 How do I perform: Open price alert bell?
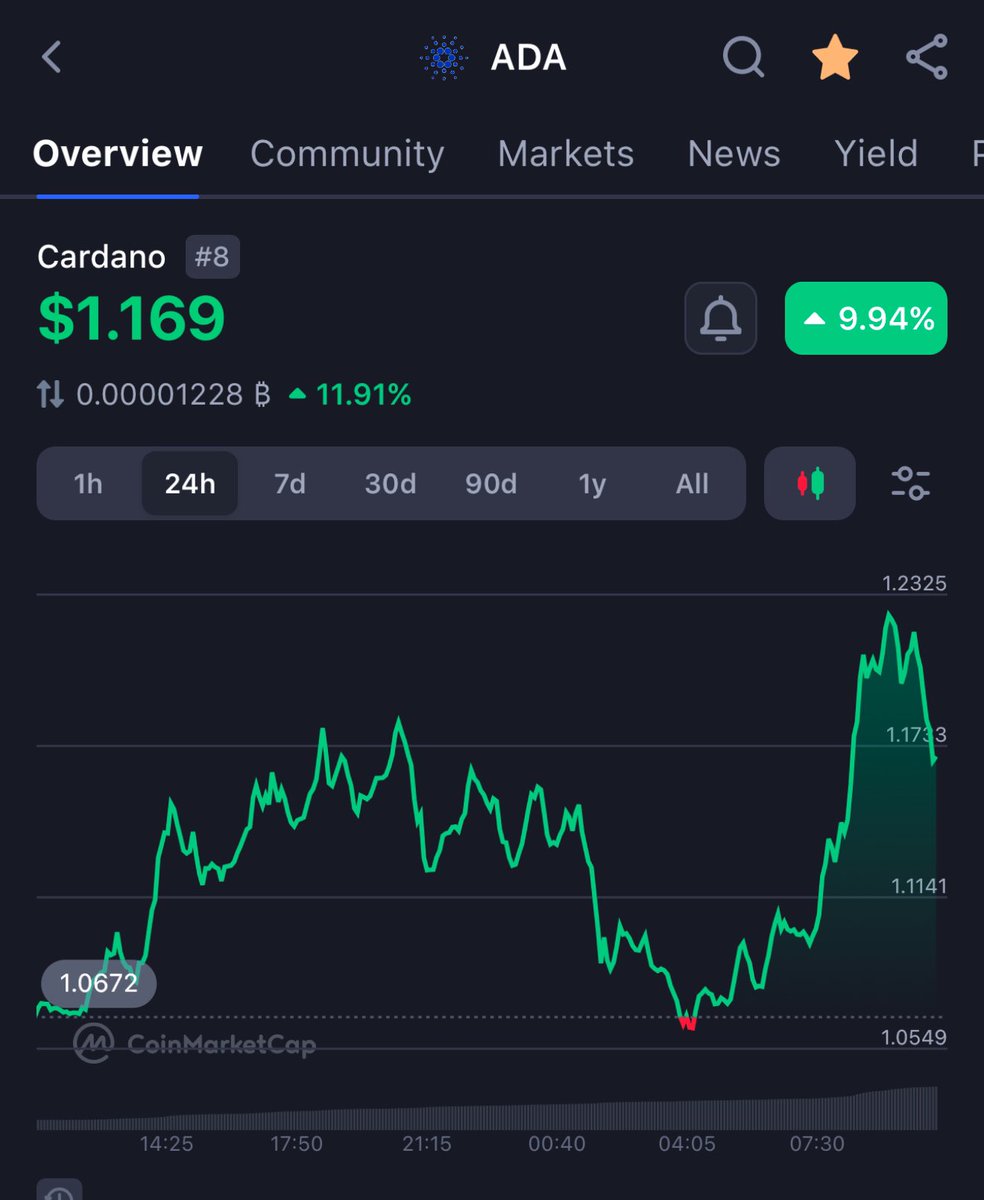click(720, 318)
